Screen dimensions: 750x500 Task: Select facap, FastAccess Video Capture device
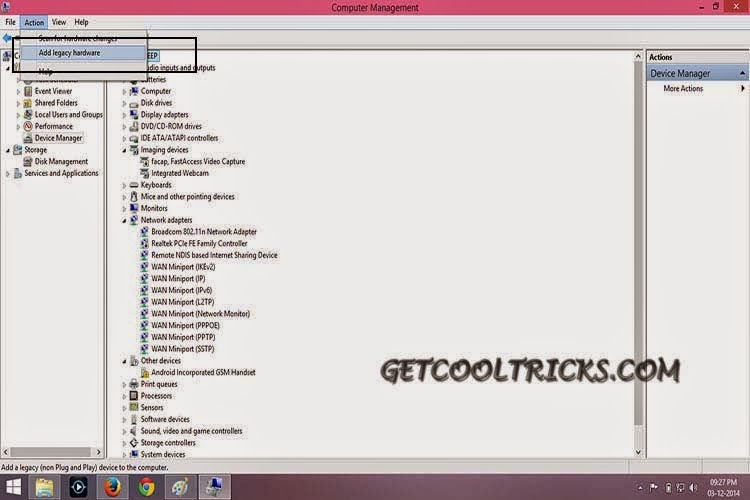198,161
